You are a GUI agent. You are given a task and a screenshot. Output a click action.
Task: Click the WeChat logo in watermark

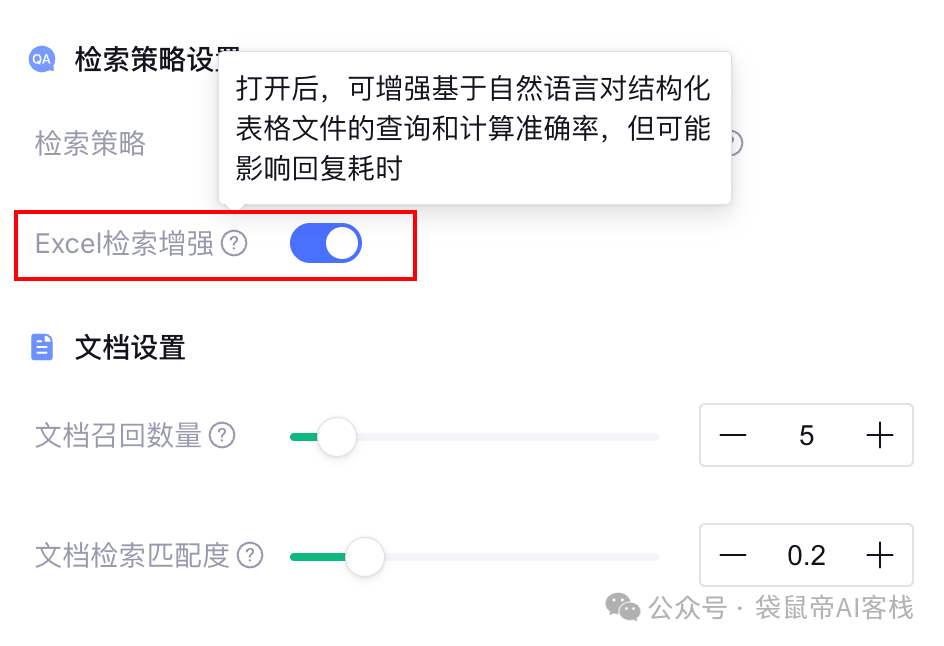(623, 606)
